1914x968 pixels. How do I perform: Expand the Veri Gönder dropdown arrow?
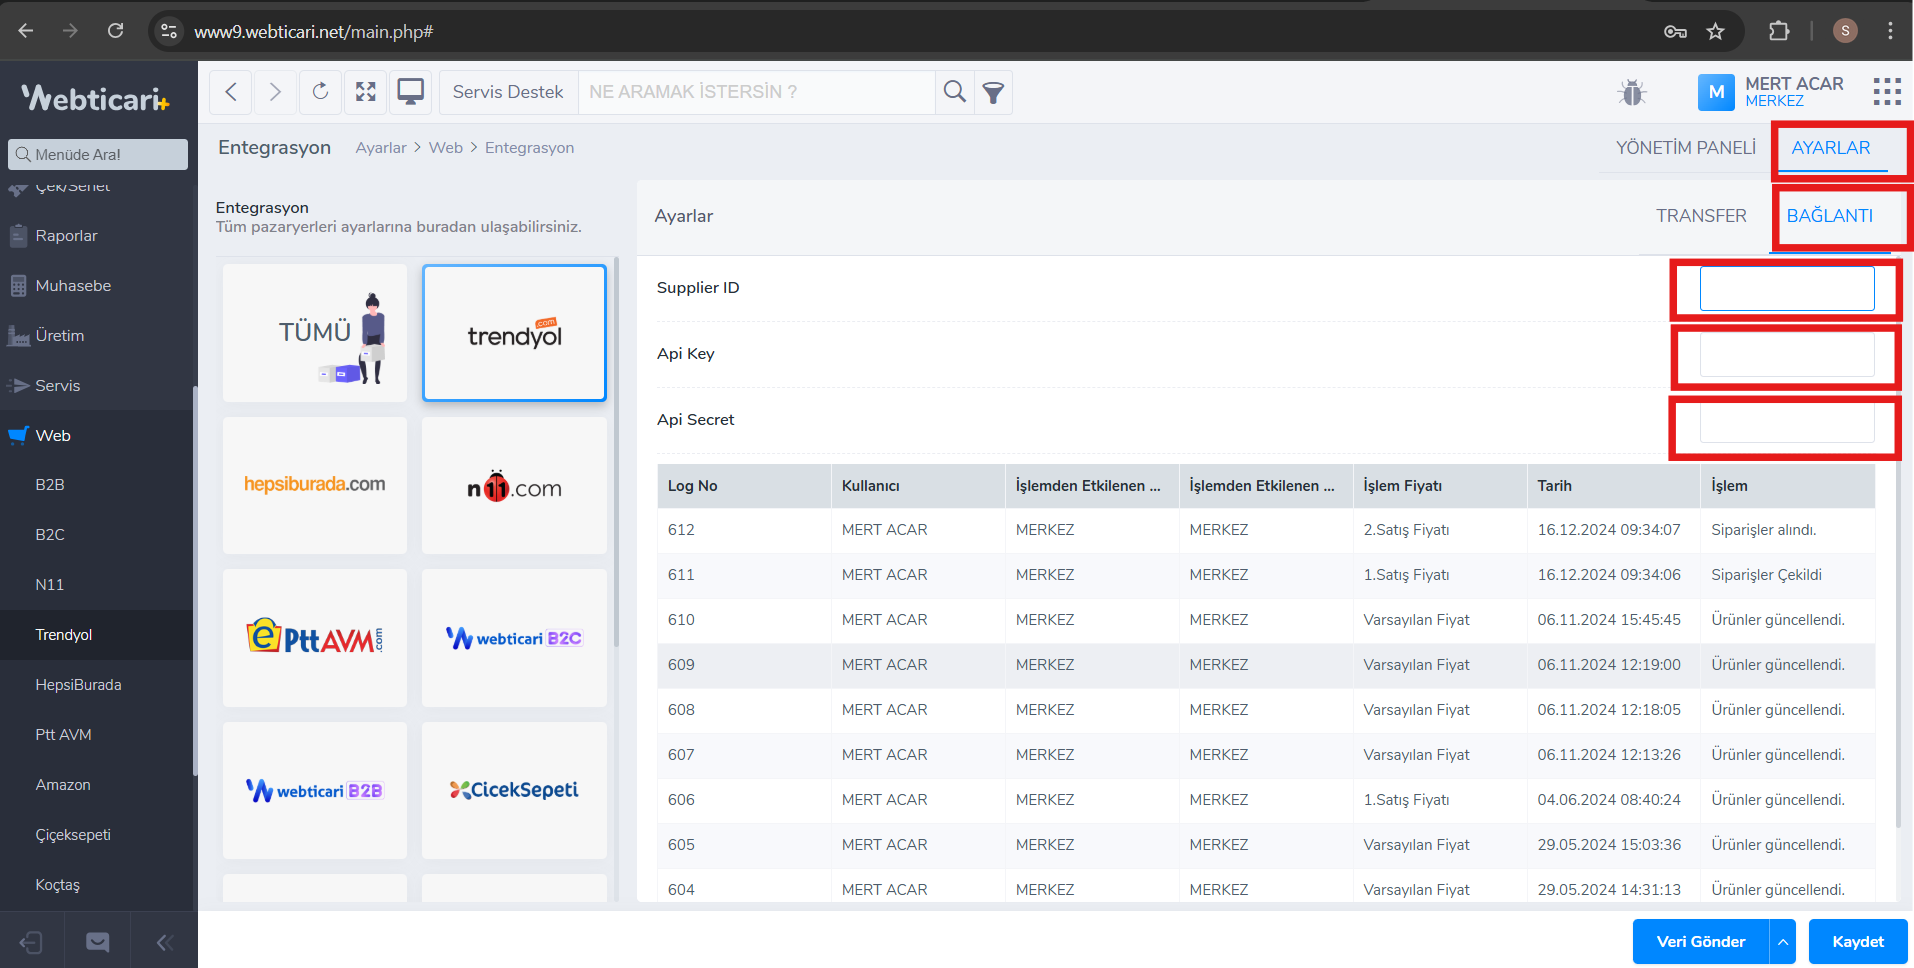tap(1782, 942)
